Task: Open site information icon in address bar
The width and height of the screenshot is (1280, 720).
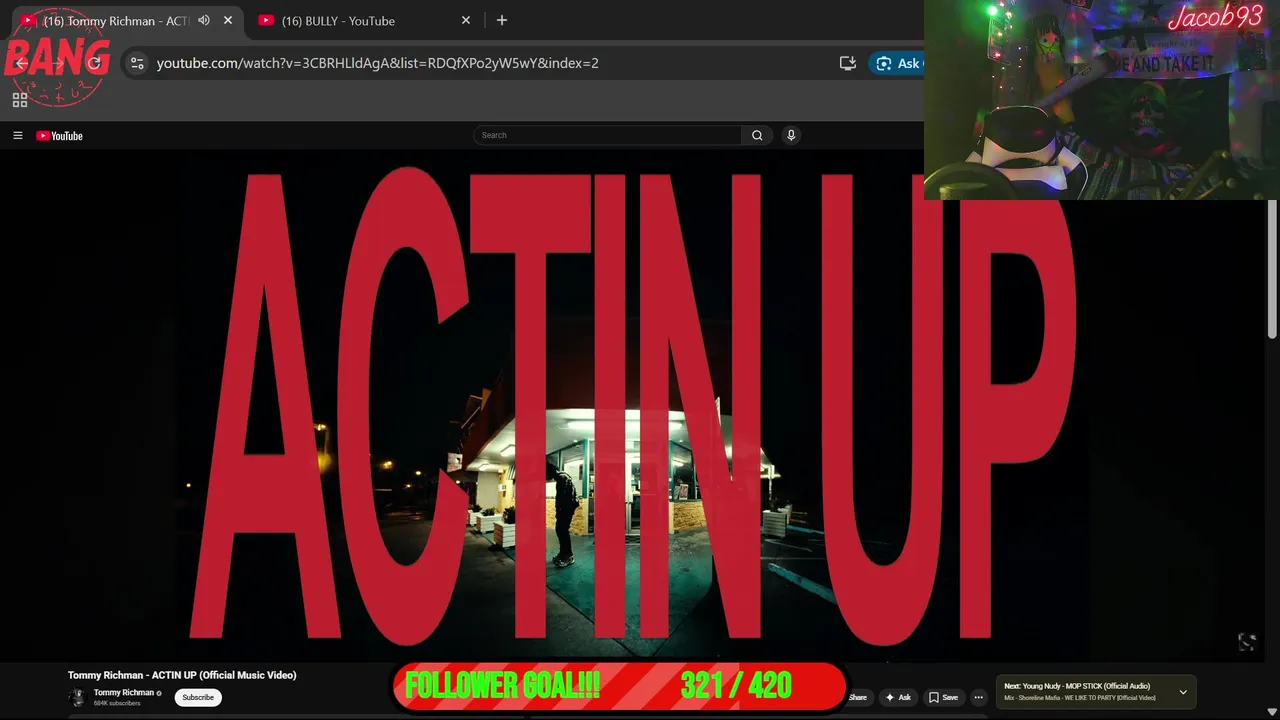Action: coord(137,63)
